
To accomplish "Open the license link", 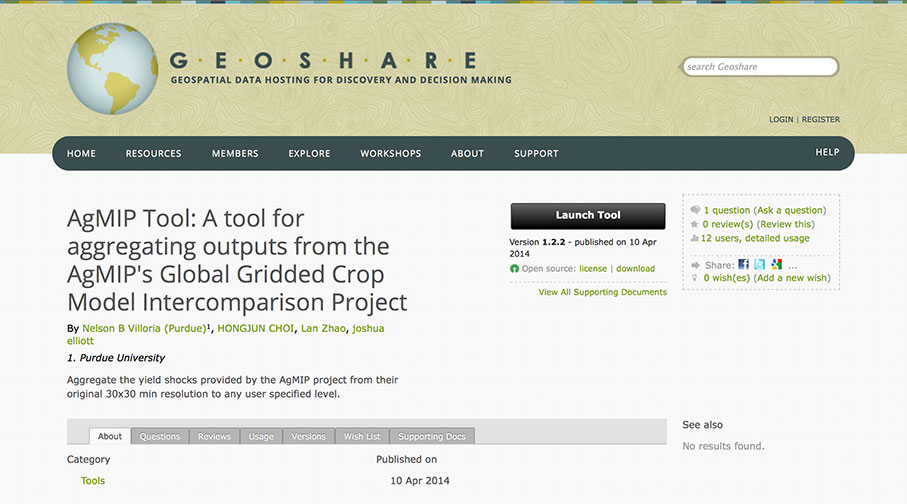I will 593,268.
